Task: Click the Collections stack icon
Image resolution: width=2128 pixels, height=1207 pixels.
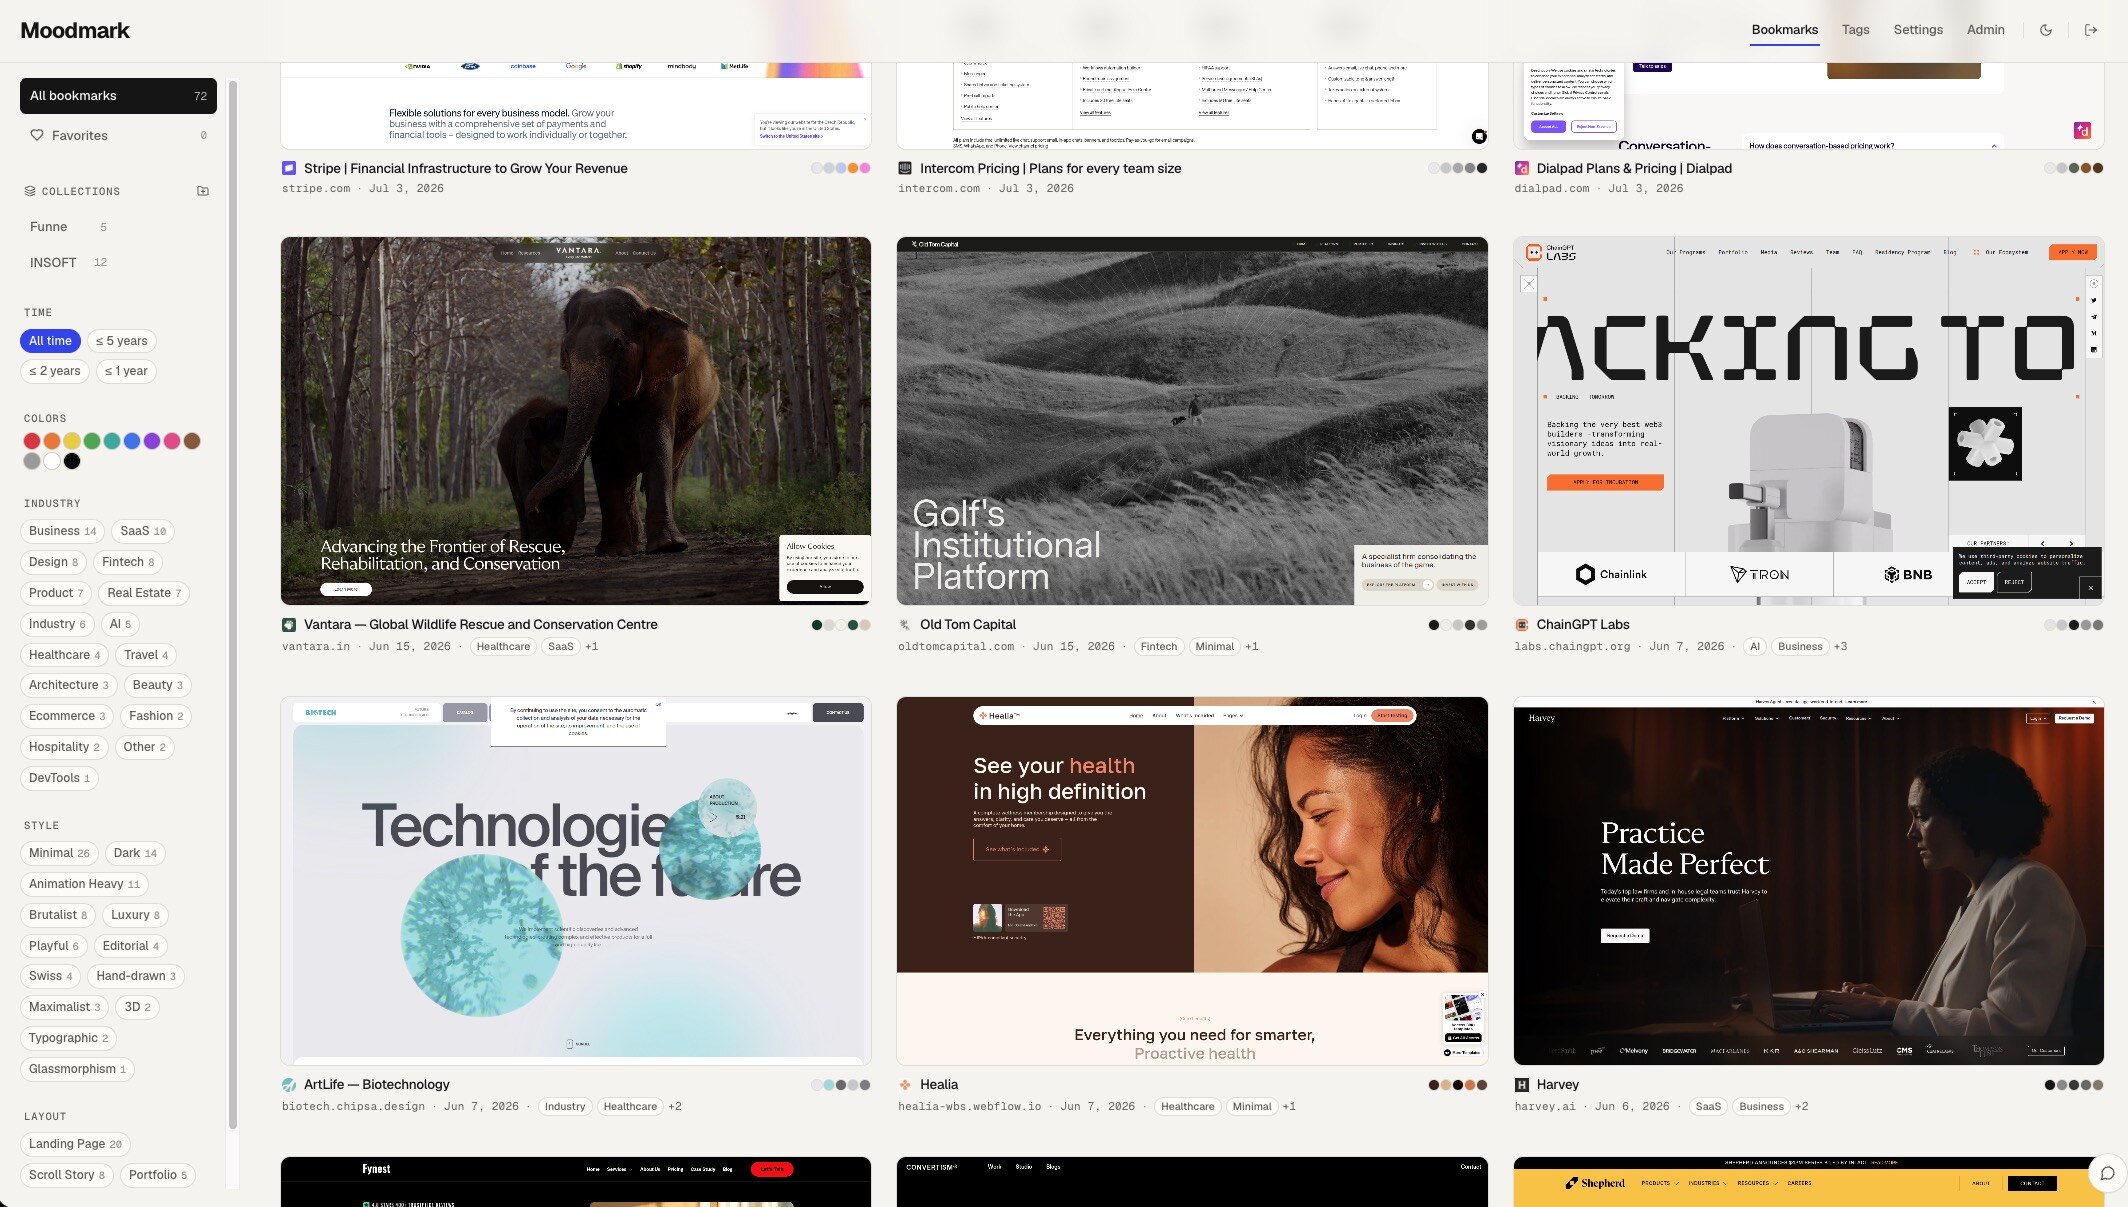Action: 30,191
